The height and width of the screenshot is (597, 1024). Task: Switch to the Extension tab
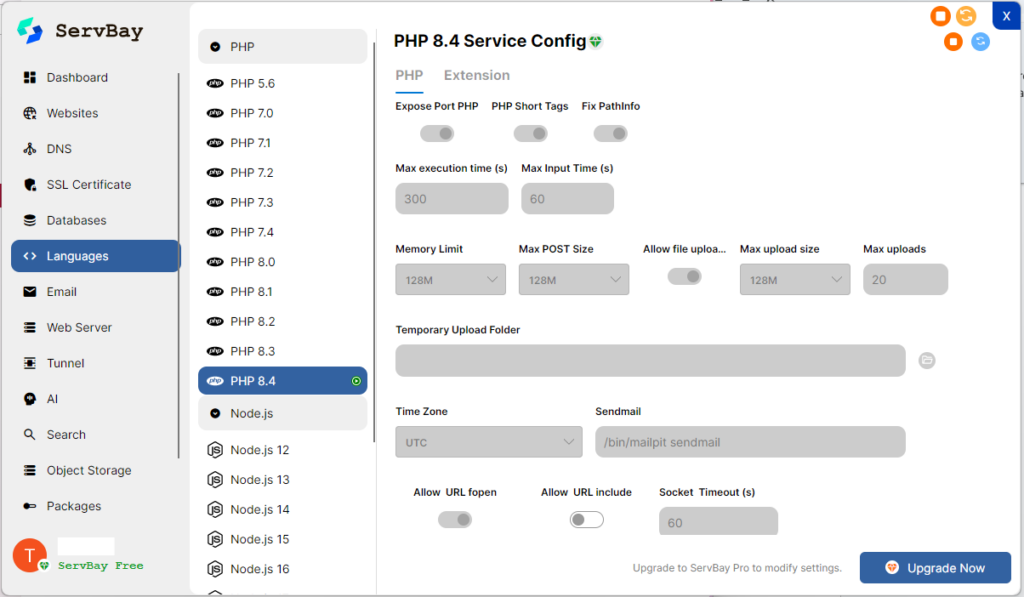[476, 75]
